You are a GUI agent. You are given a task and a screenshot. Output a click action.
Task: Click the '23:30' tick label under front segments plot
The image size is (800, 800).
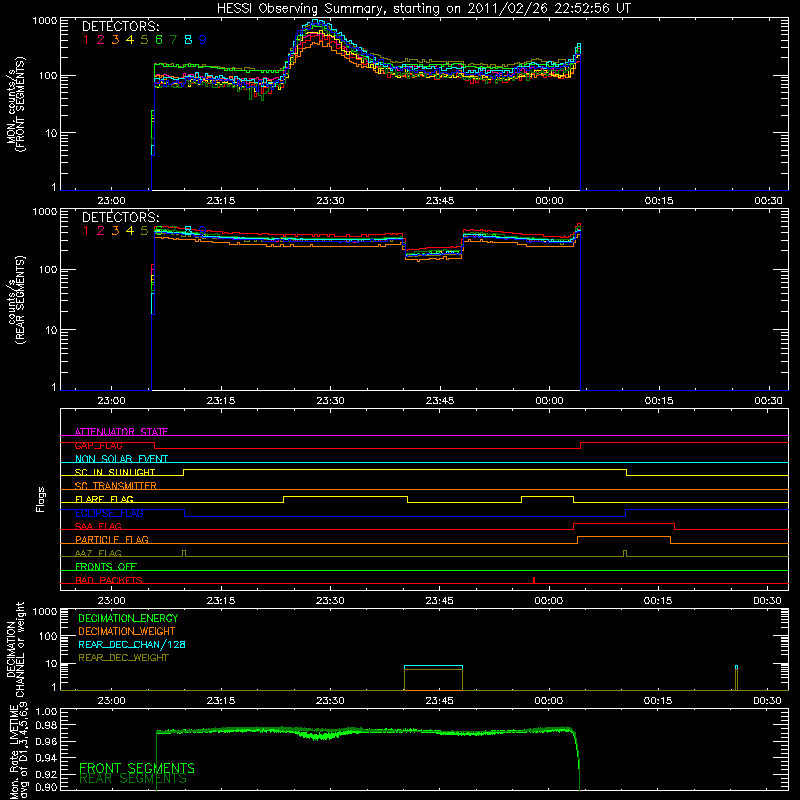click(x=330, y=201)
